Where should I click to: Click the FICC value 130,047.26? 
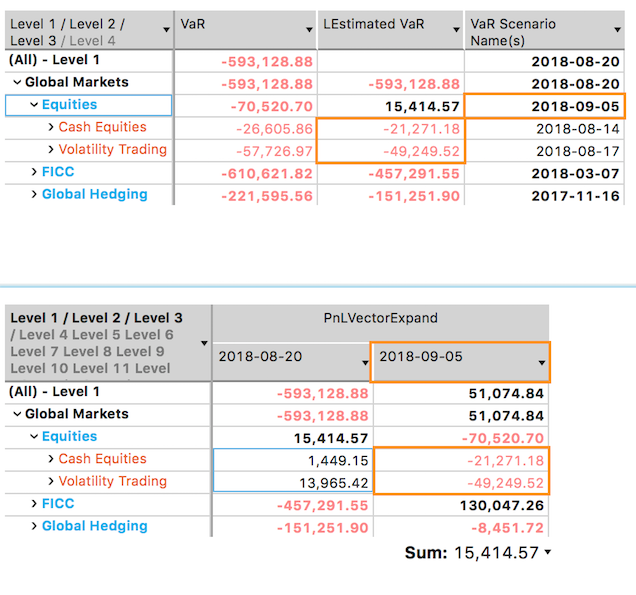tap(504, 504)
